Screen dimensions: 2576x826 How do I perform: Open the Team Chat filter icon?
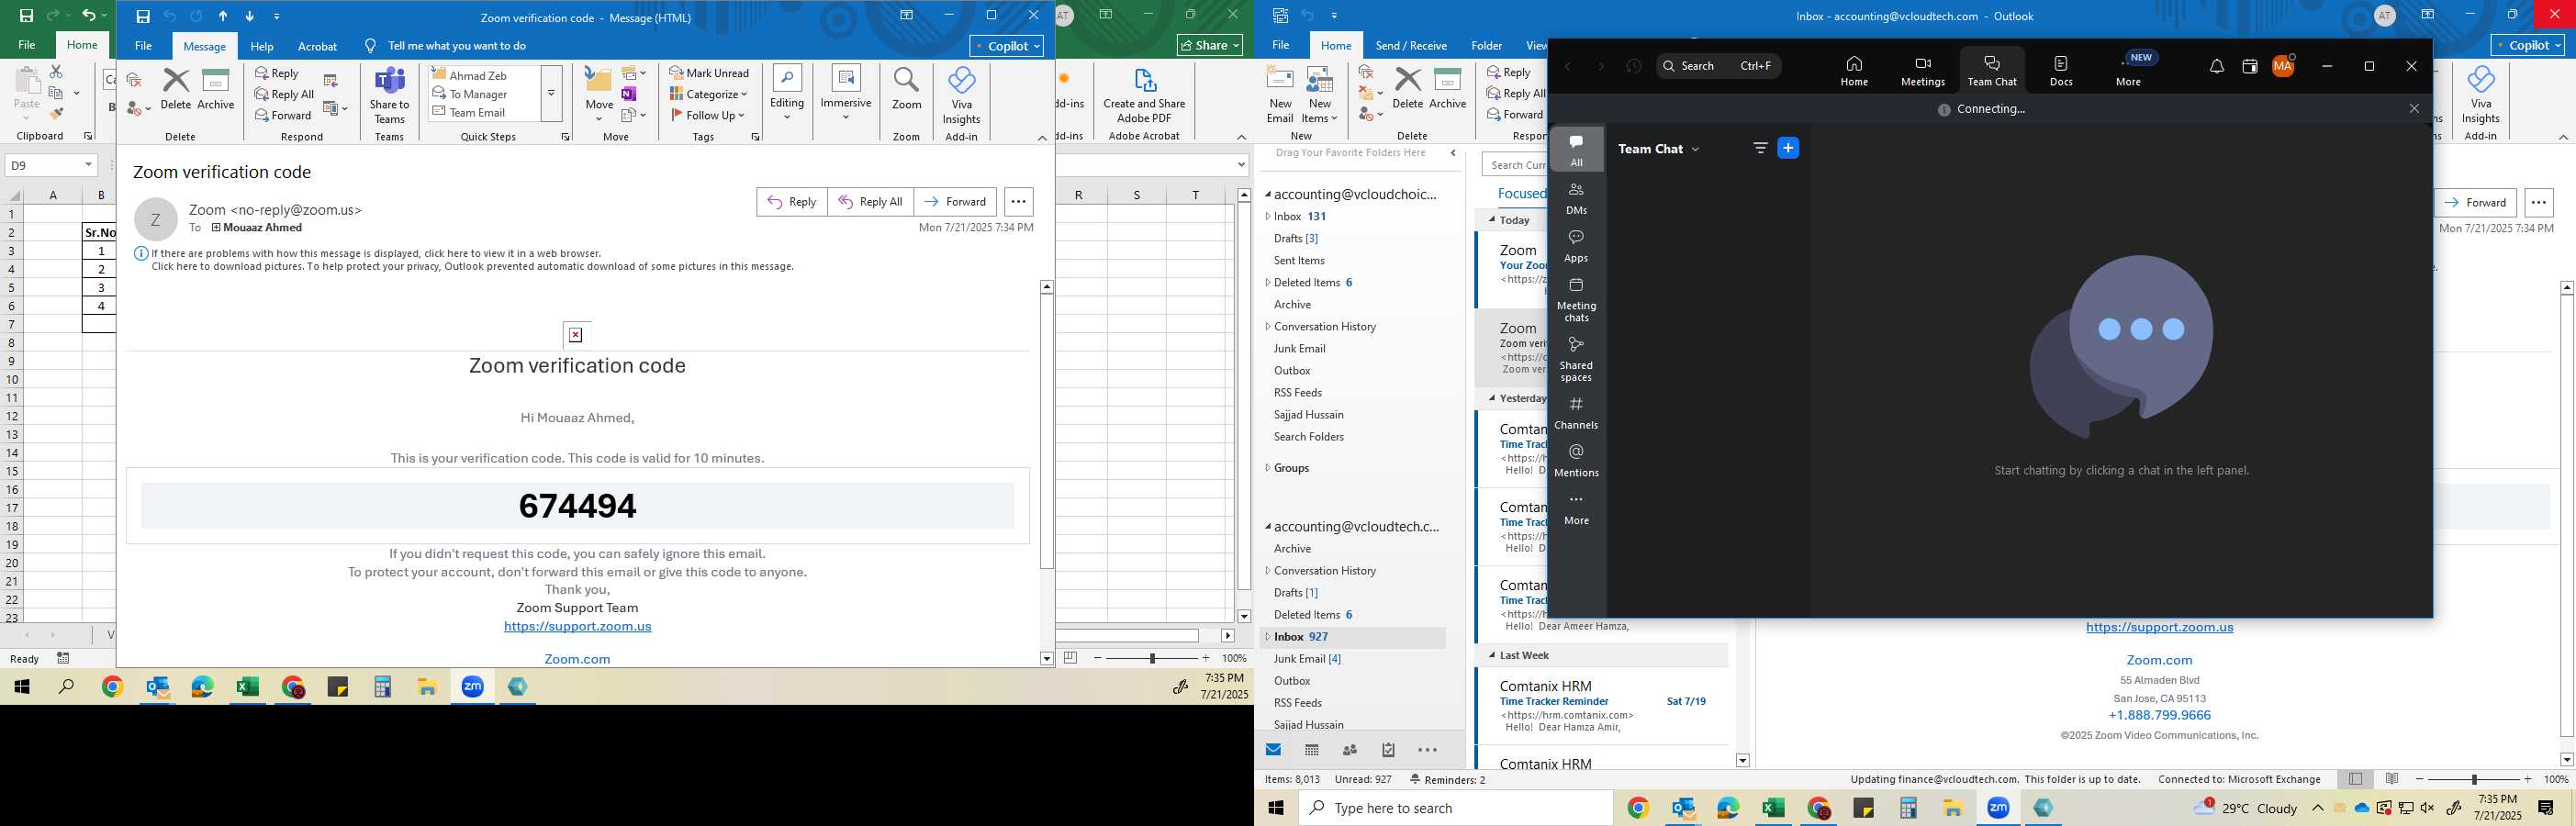pyautogui.click(x=1760, y=148)
